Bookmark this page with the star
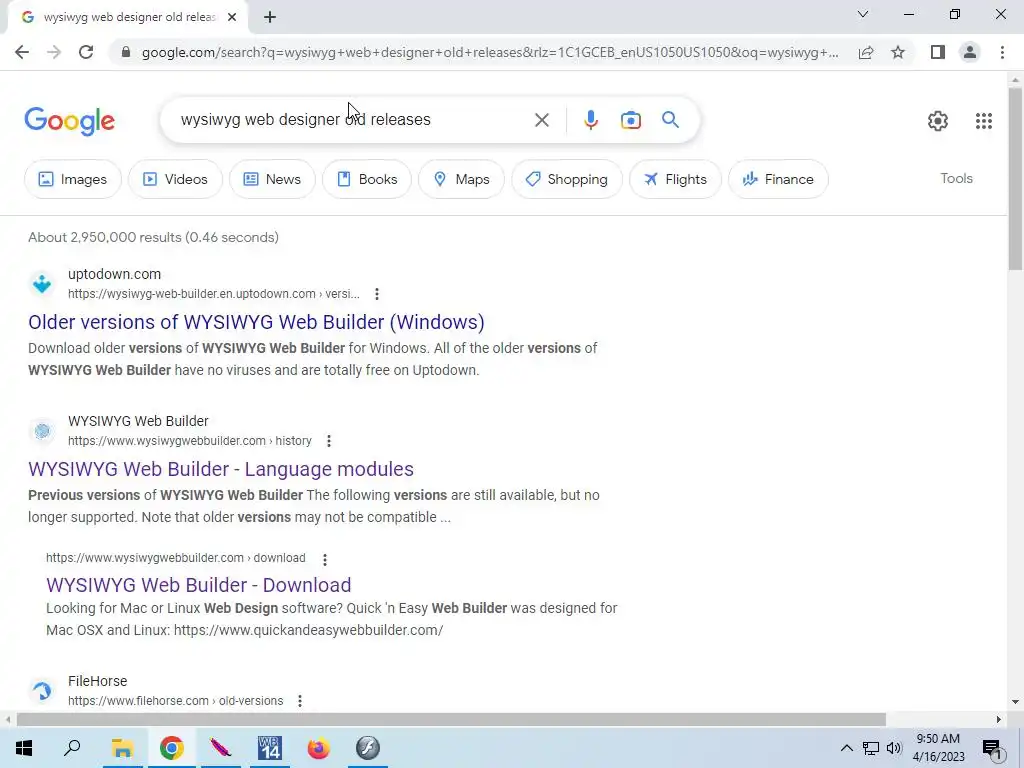 click(898, 52)
